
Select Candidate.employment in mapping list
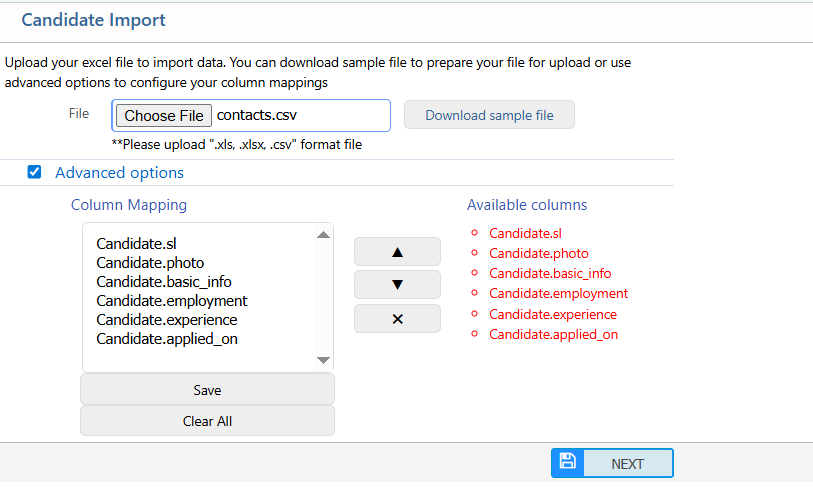click(172, 301)
